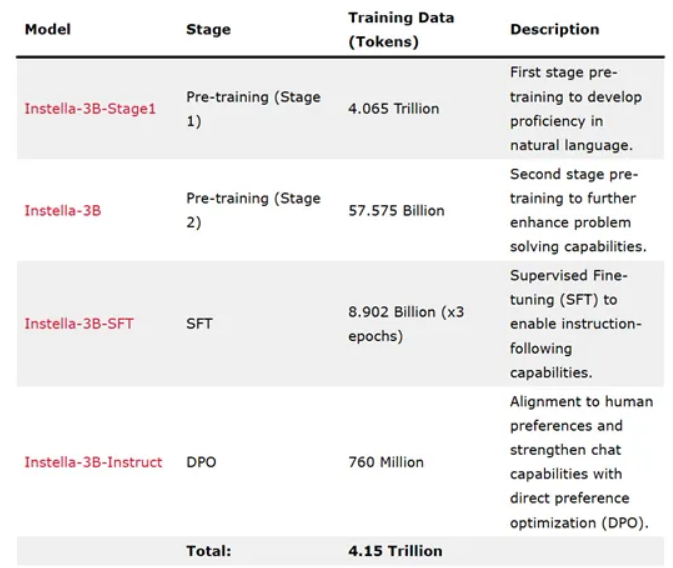Click the Description column header
The image size is (673, 568).
[x=555, y=29]
